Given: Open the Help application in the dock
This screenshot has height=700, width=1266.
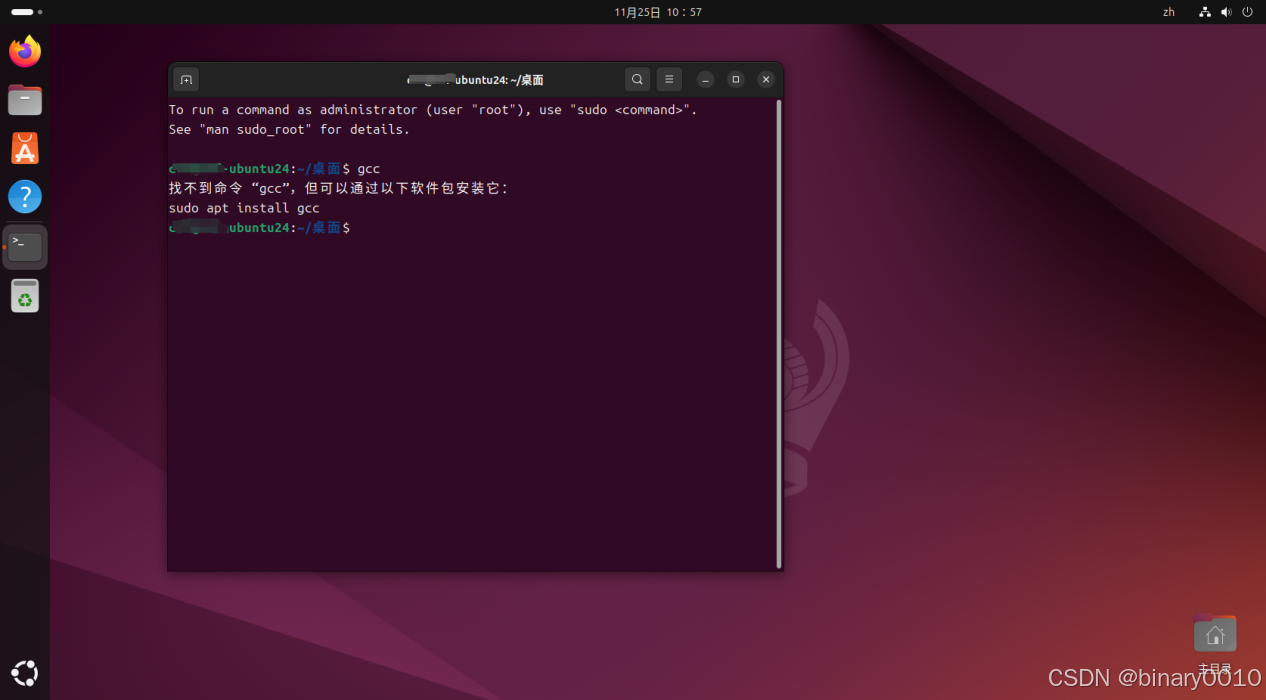Looking at the screenshot, I should point(25,196).
